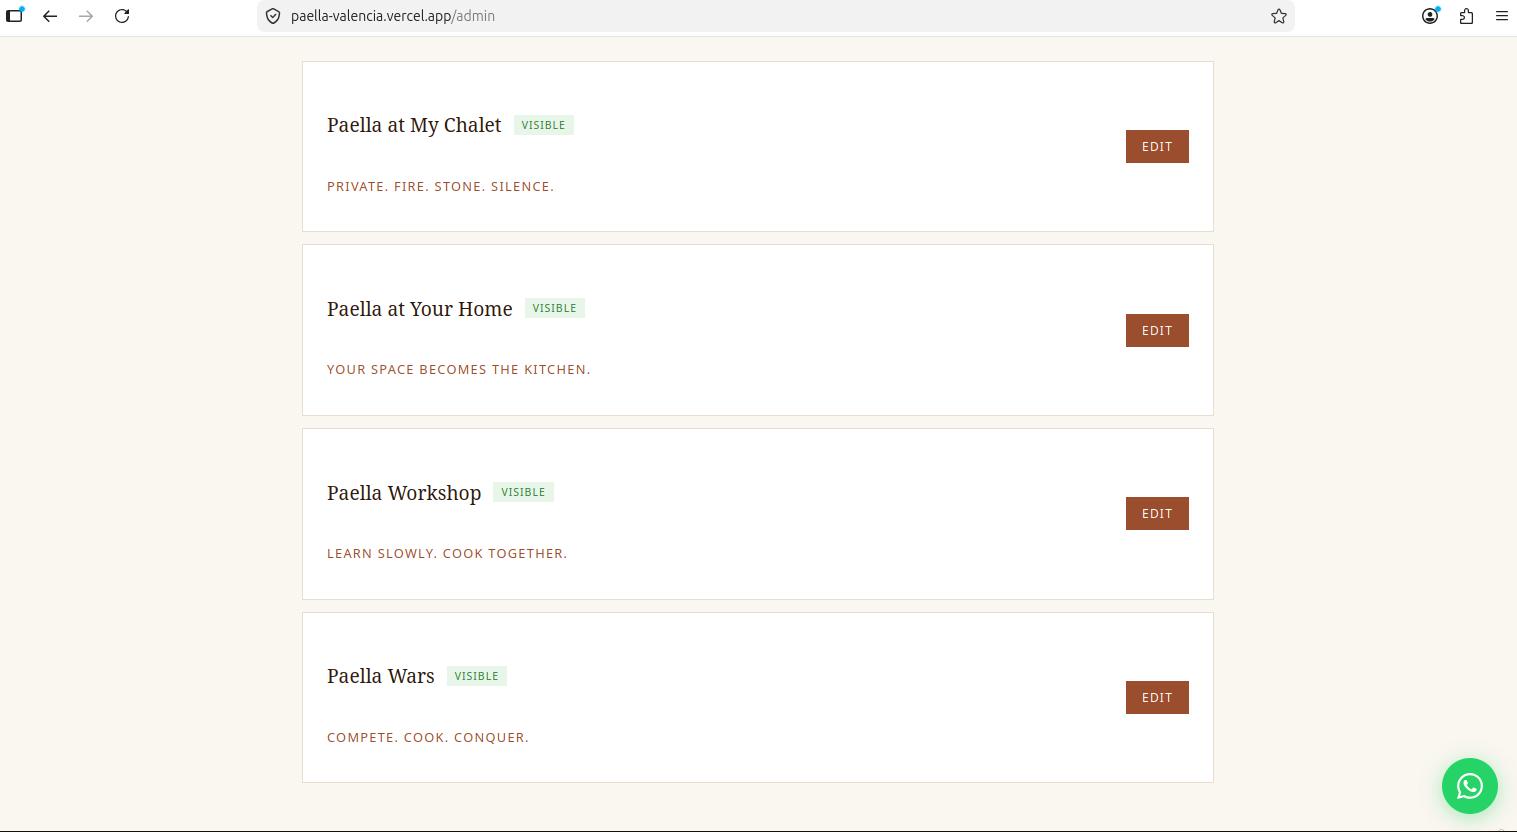Go back with the browser back arrow
Screen dimensions: 1517x832
pyautogui.click(x=50, y=16)
